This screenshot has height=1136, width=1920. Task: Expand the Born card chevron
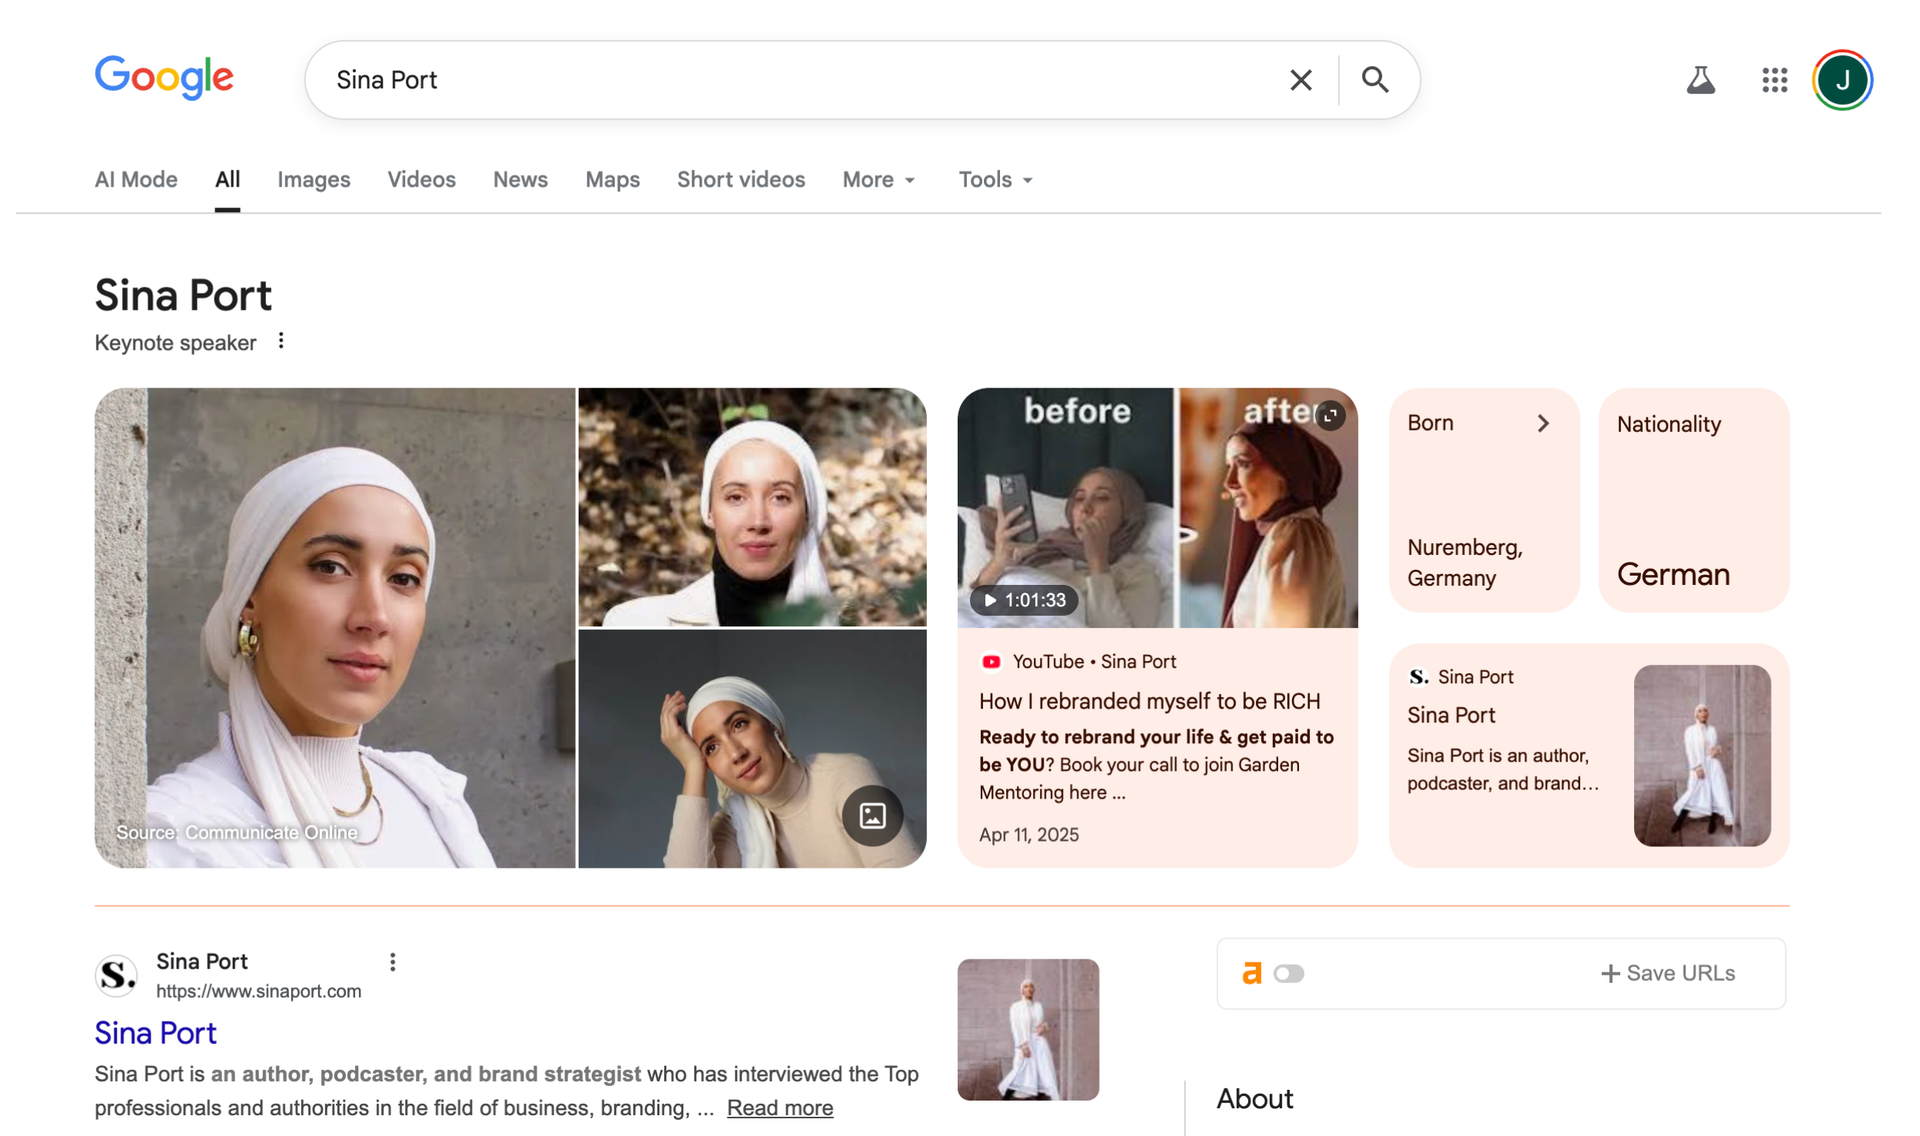(x=1543, y=424)
